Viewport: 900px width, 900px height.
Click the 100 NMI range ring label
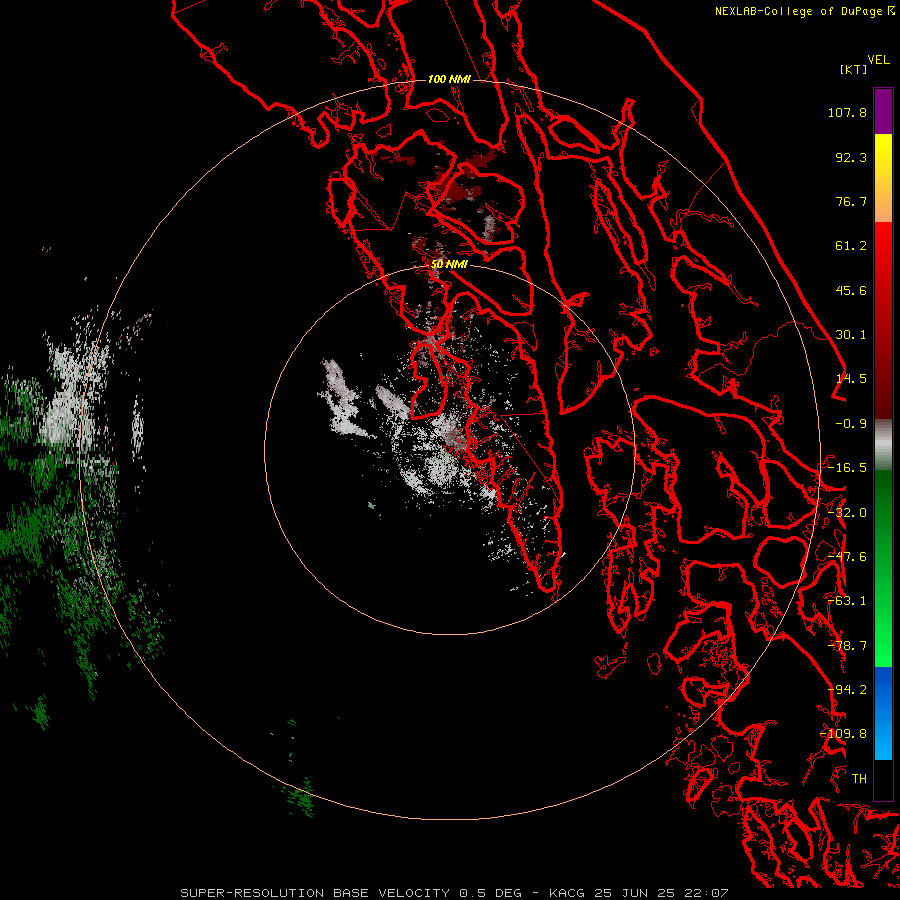(449, 79)
